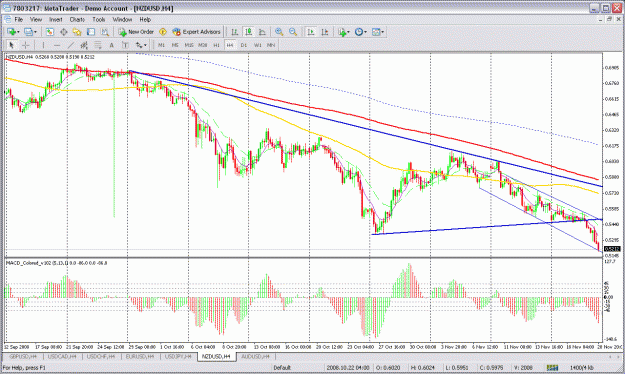
Task: Open the Data Window panel
Action: [x=63, y=32]
